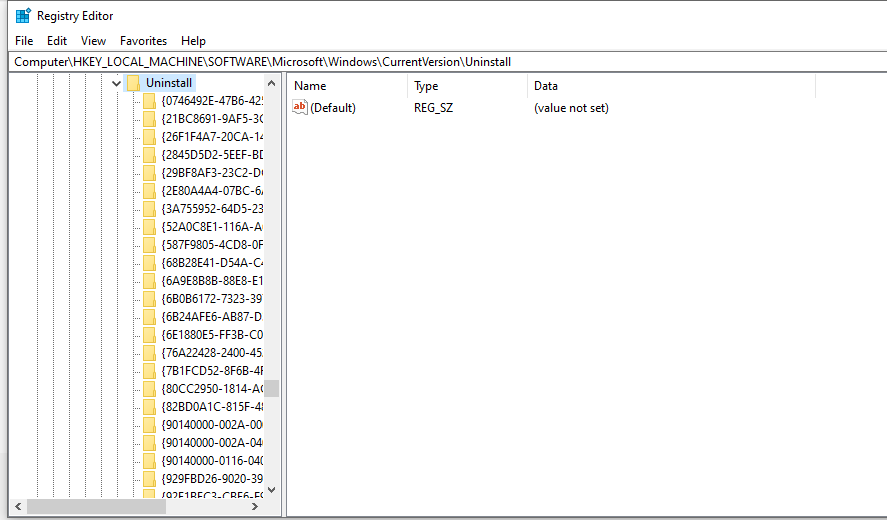Click folder icon of {6B24AFE6-AB87 key
This screenshot has height=520, width=887.
point(149,317)
